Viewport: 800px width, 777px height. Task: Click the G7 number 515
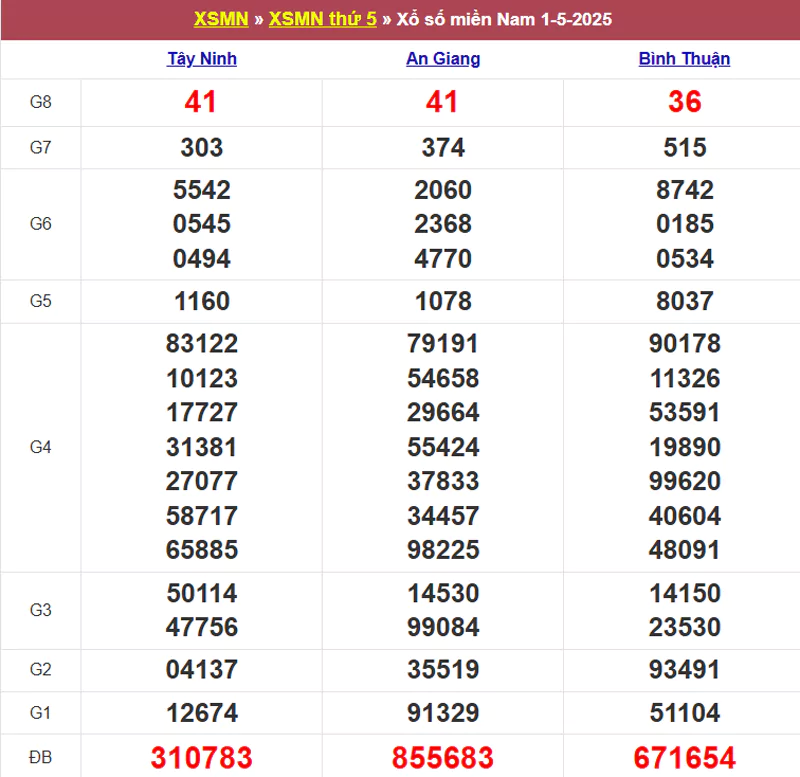tap(685, 148)
